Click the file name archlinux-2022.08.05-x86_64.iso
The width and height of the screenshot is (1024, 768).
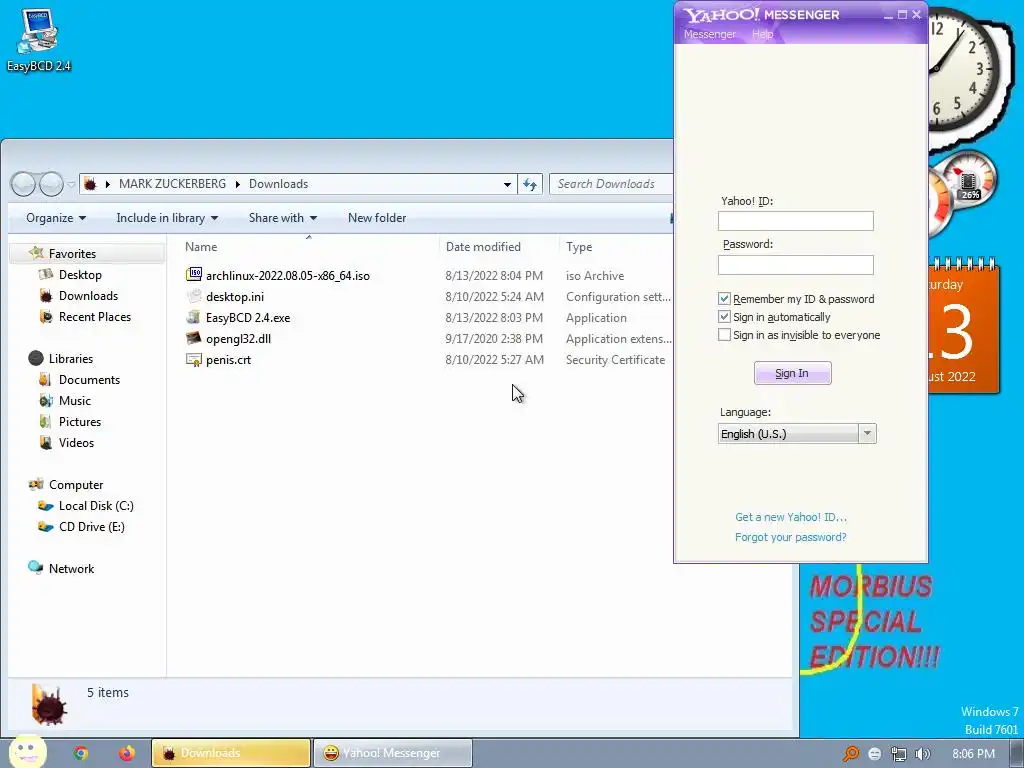287,276
